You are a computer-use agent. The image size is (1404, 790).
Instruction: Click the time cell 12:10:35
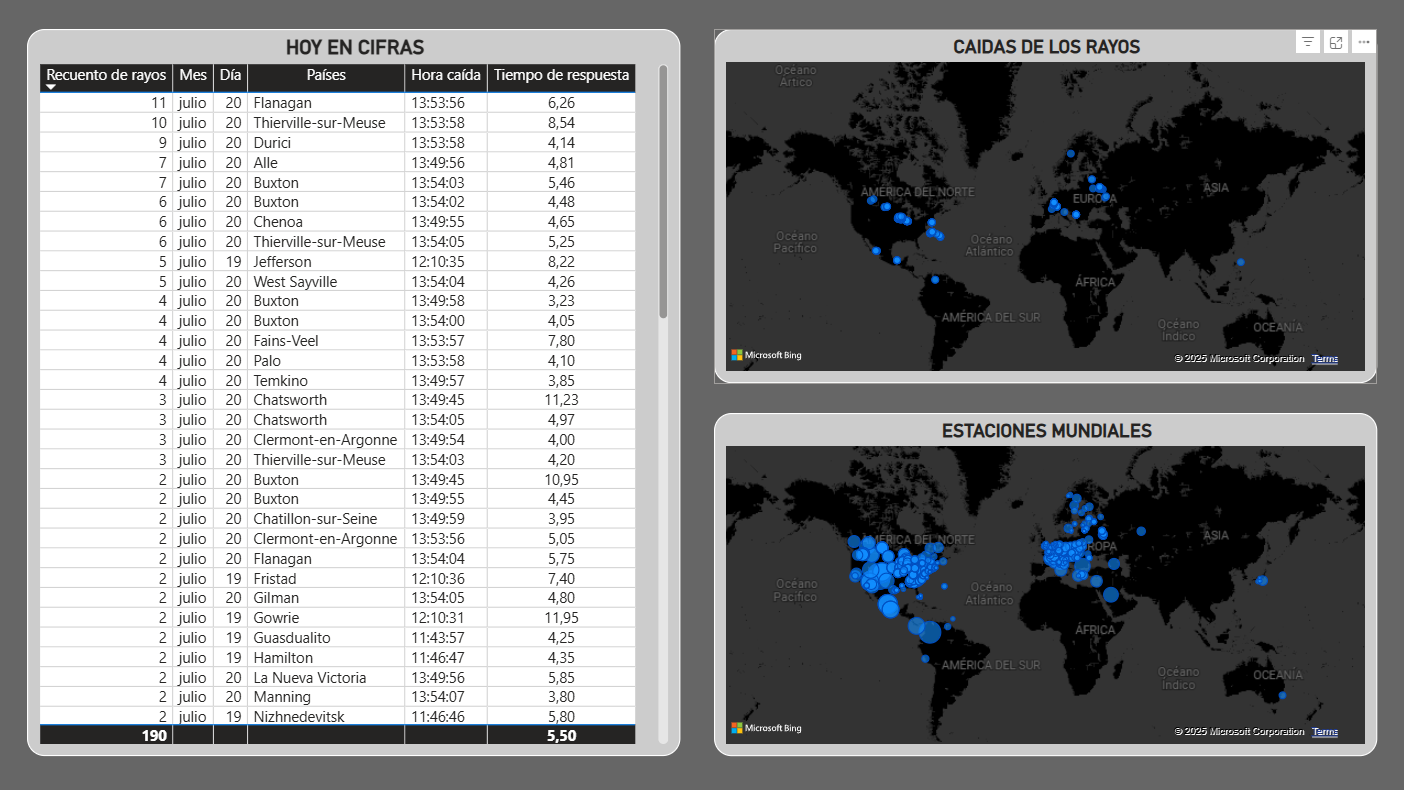(x=446, y=262)
